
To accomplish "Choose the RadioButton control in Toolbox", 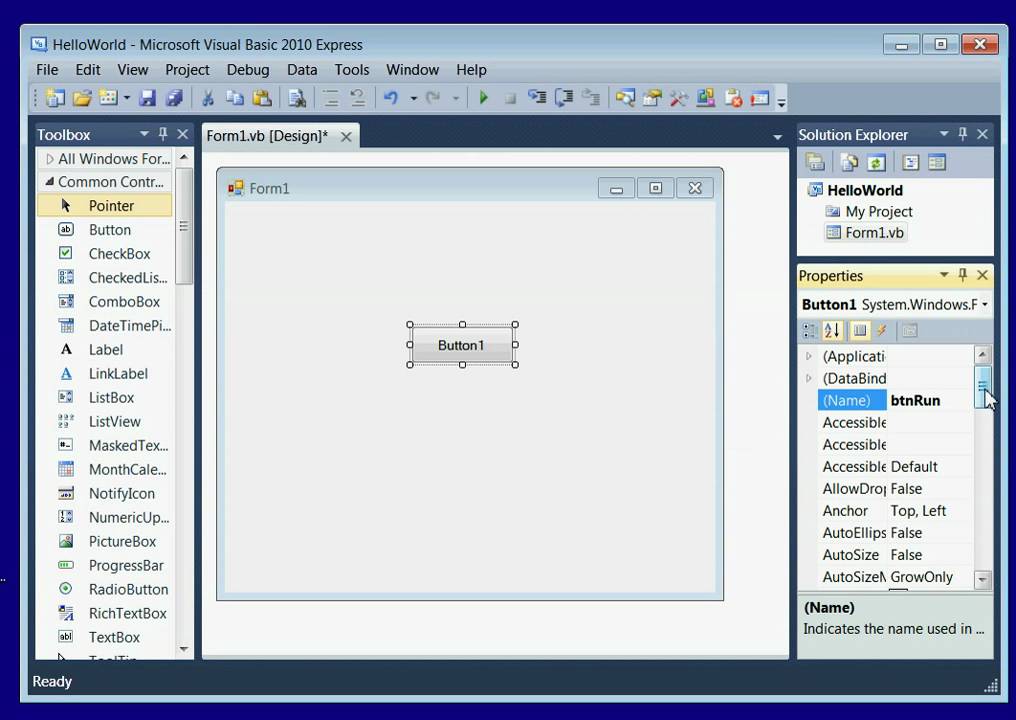I will click(x=106, y=589).
